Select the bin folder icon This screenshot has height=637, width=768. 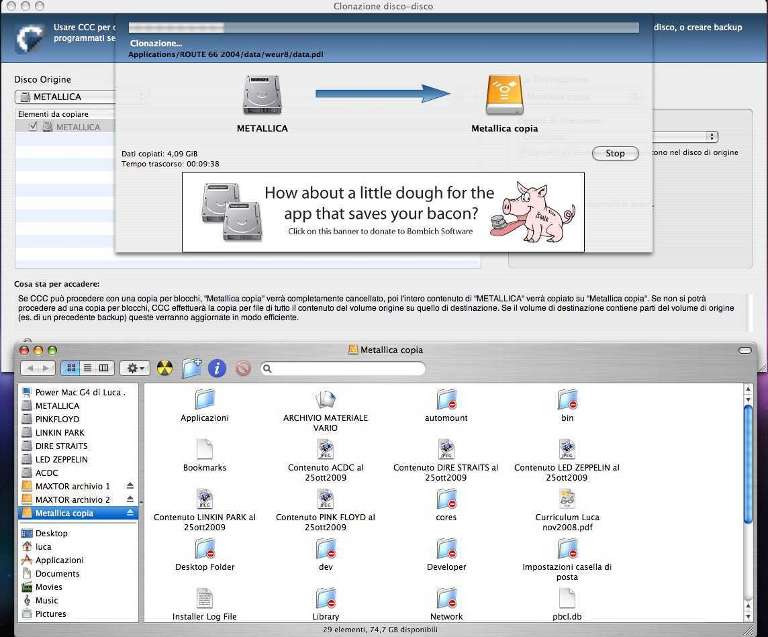567,400
